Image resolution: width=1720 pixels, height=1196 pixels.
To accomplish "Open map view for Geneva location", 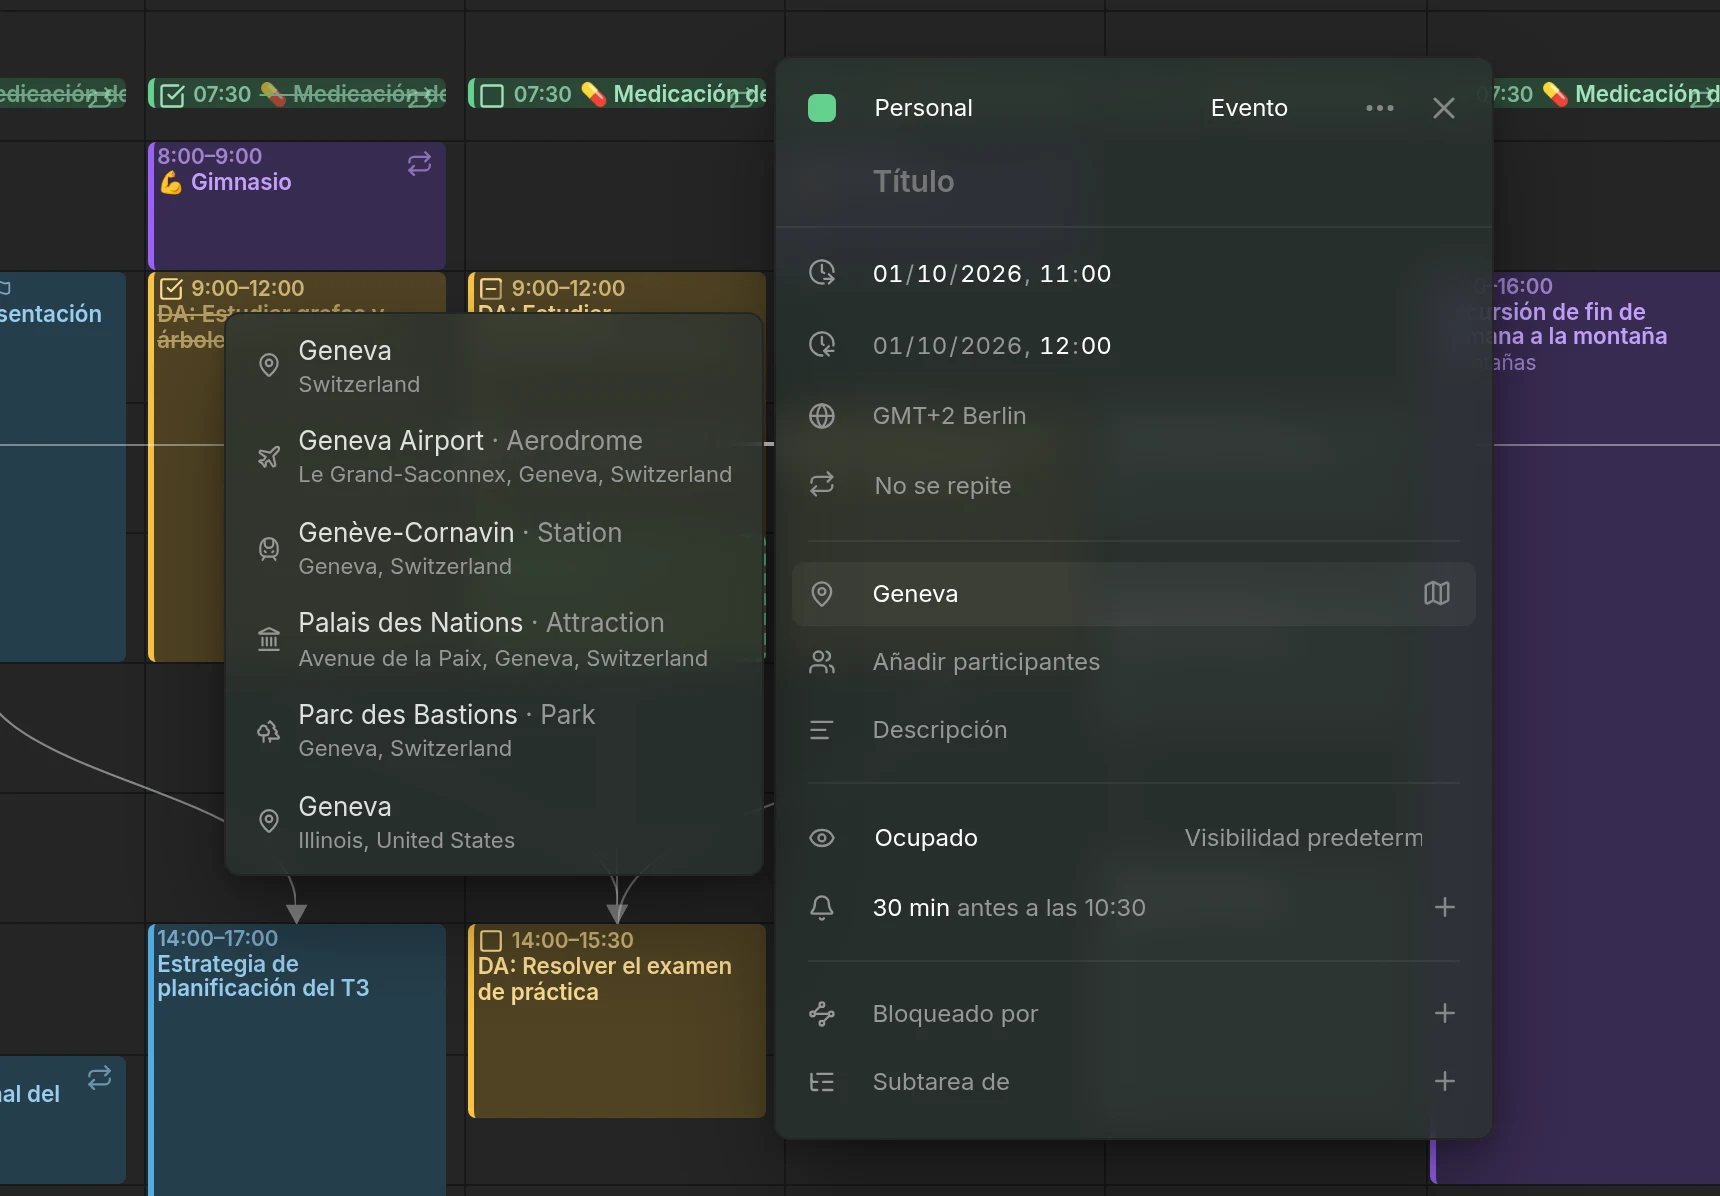I will coord(1436,594).
